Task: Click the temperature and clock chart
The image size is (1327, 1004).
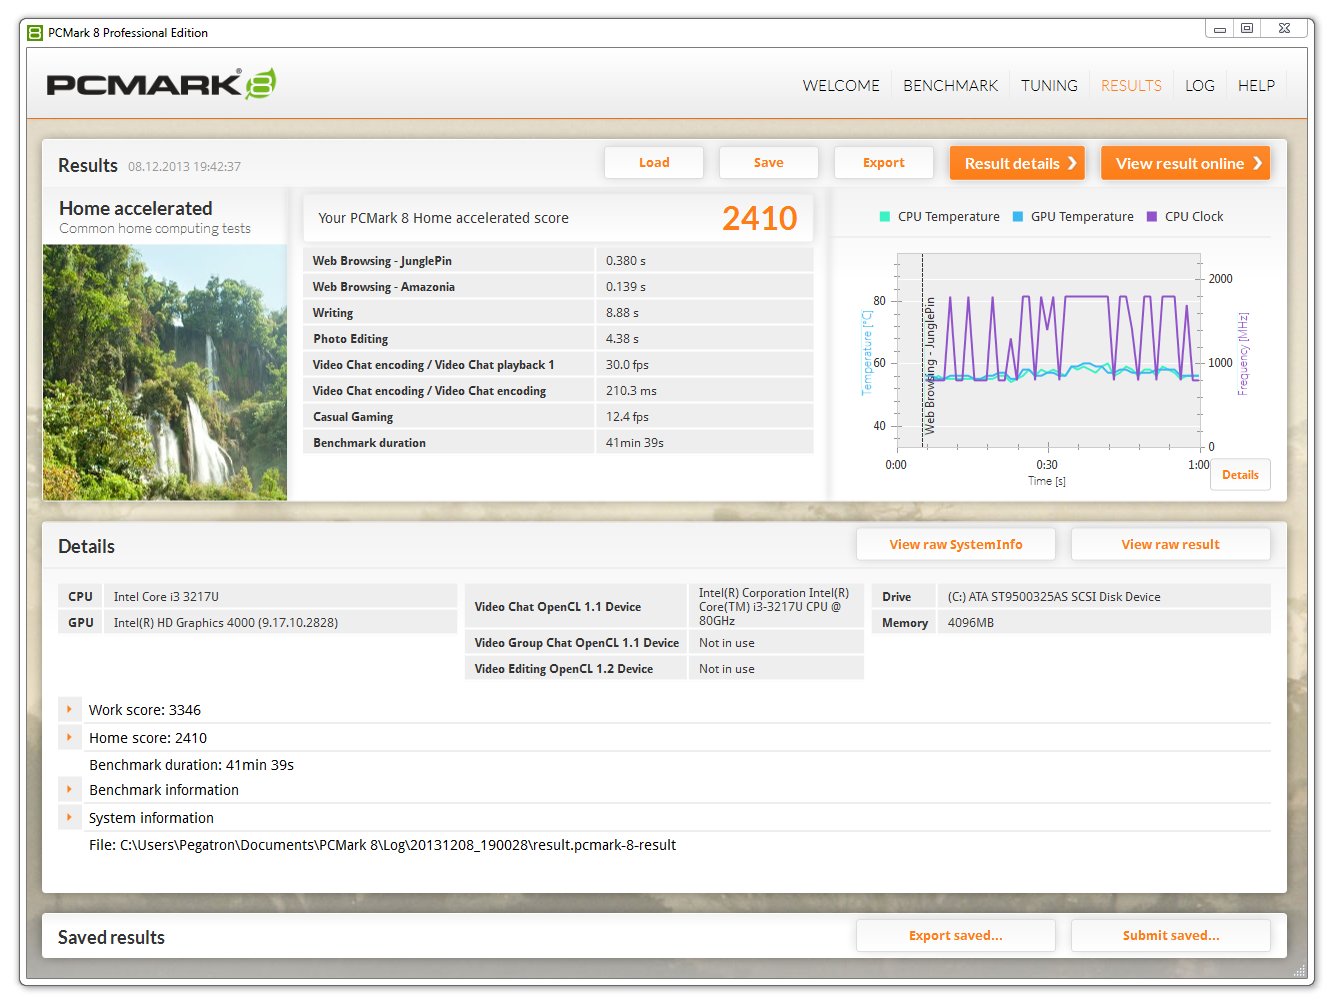Action: [x=1049, y=350]
